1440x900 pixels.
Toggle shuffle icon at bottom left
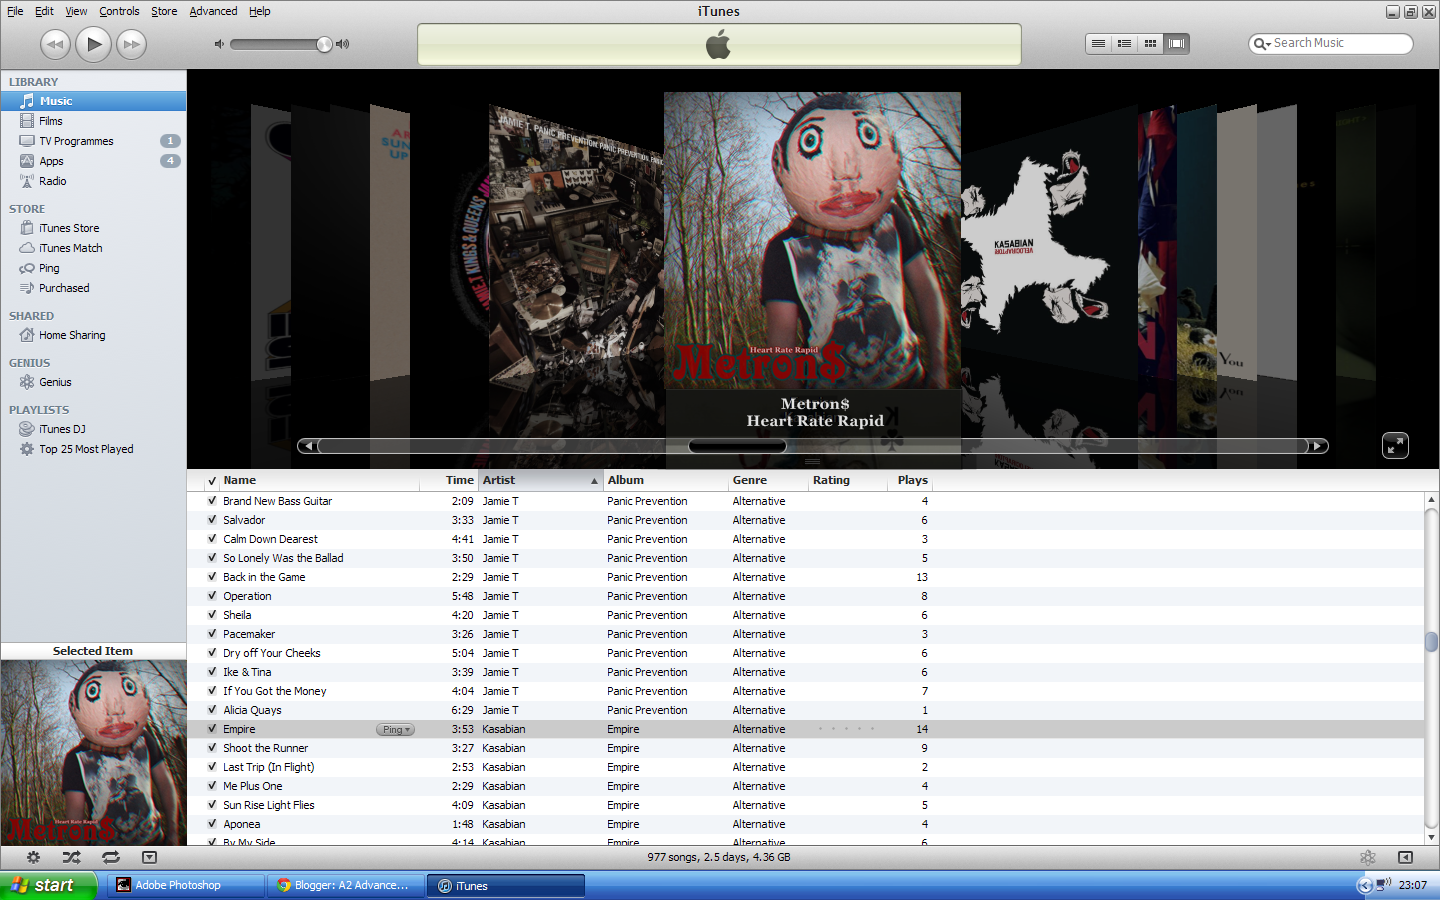pos(72,857)
